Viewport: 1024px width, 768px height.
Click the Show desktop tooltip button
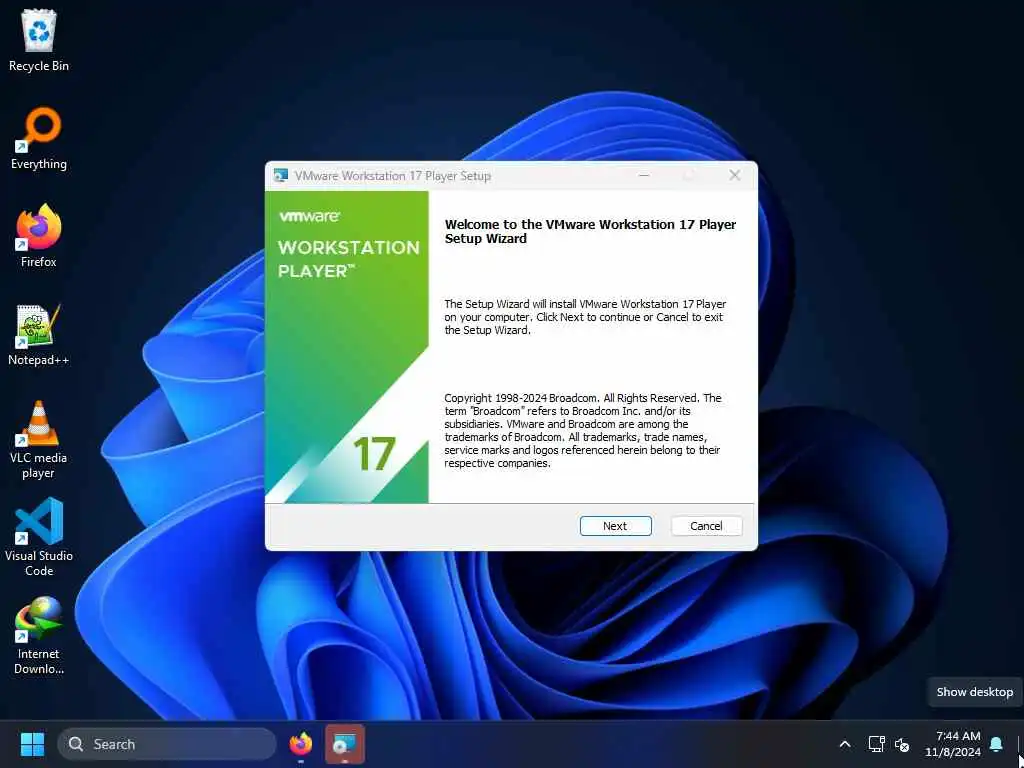click(974, 692)
